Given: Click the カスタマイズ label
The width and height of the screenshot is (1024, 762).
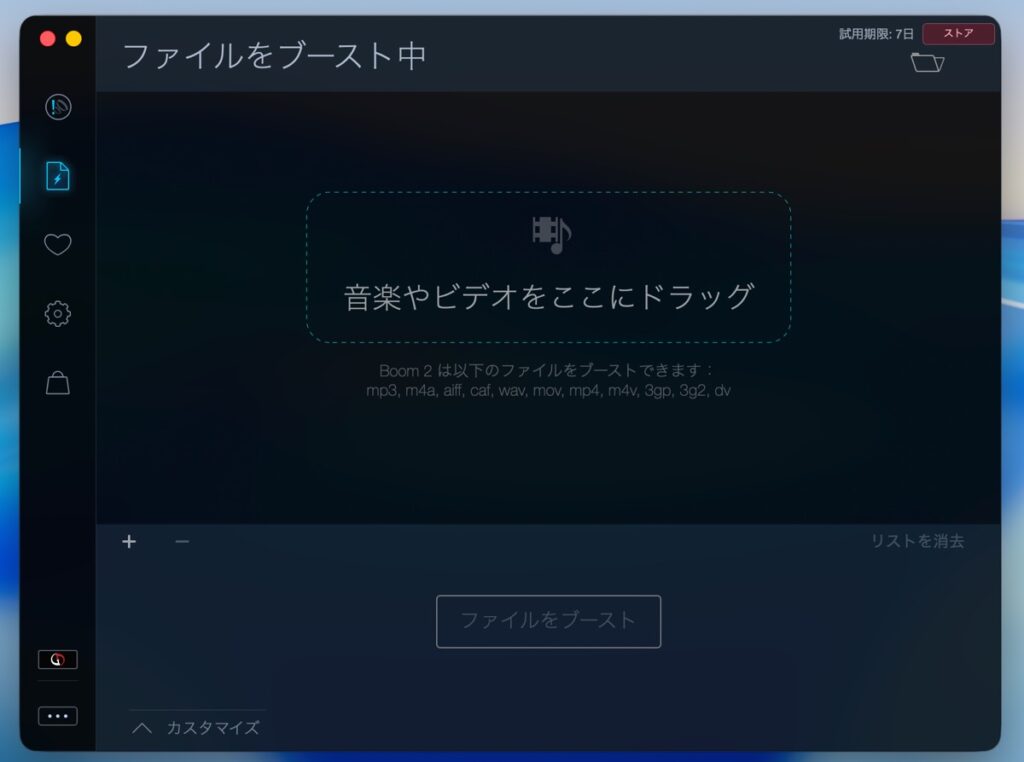Looking at the screenshot, I should [213, 728].
